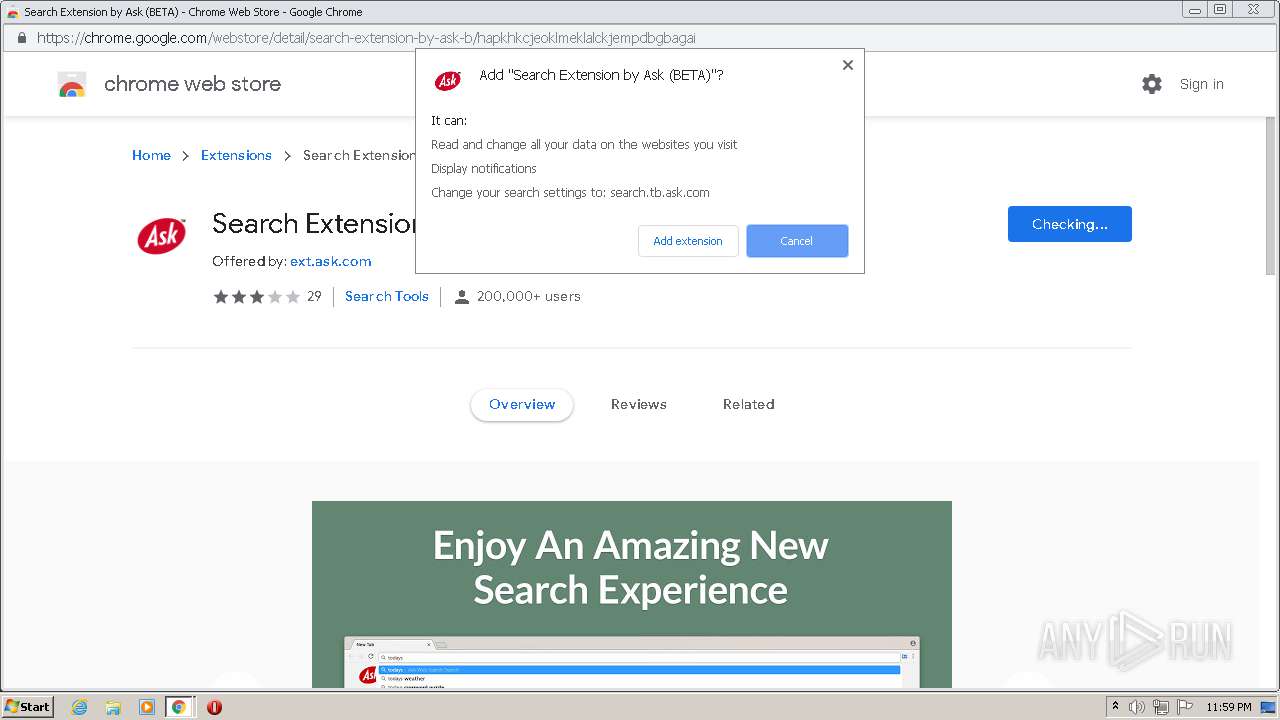Go to Home breadcrumb link
The image size is (1280, 720).
tap(151, 155)
